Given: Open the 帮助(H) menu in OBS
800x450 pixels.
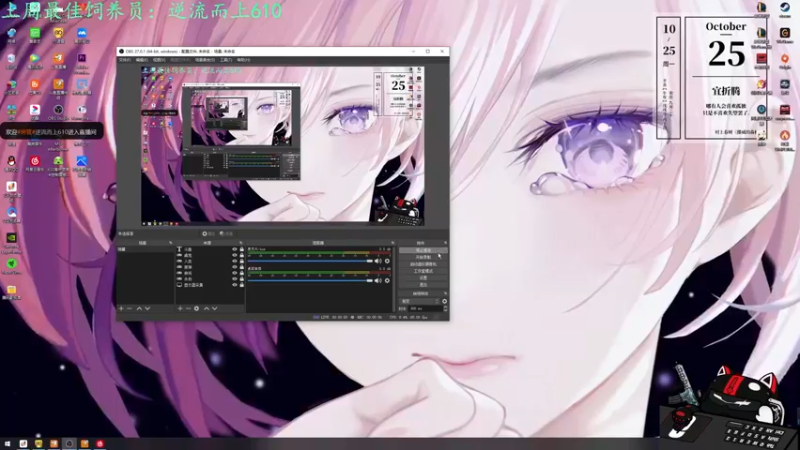Looking at the screenshot, I should pyautogui.click(x=243, y=60).
